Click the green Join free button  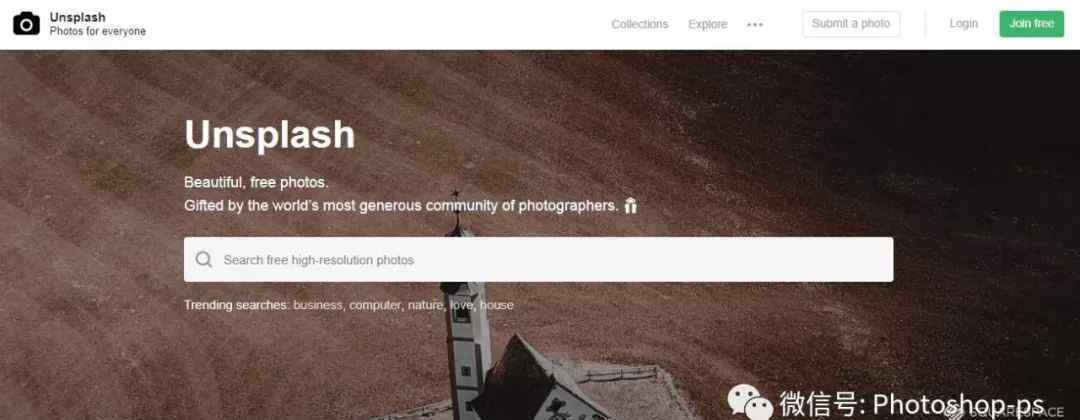pyautogui.click(x=1031, y=23)
